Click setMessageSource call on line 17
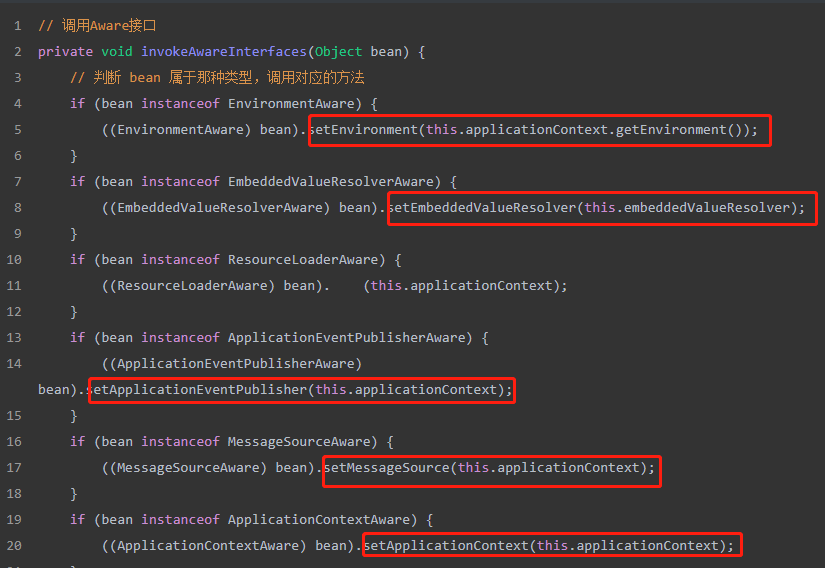This screenshot has width=825, height=568. pyautogui.click(x=489, y=468)
